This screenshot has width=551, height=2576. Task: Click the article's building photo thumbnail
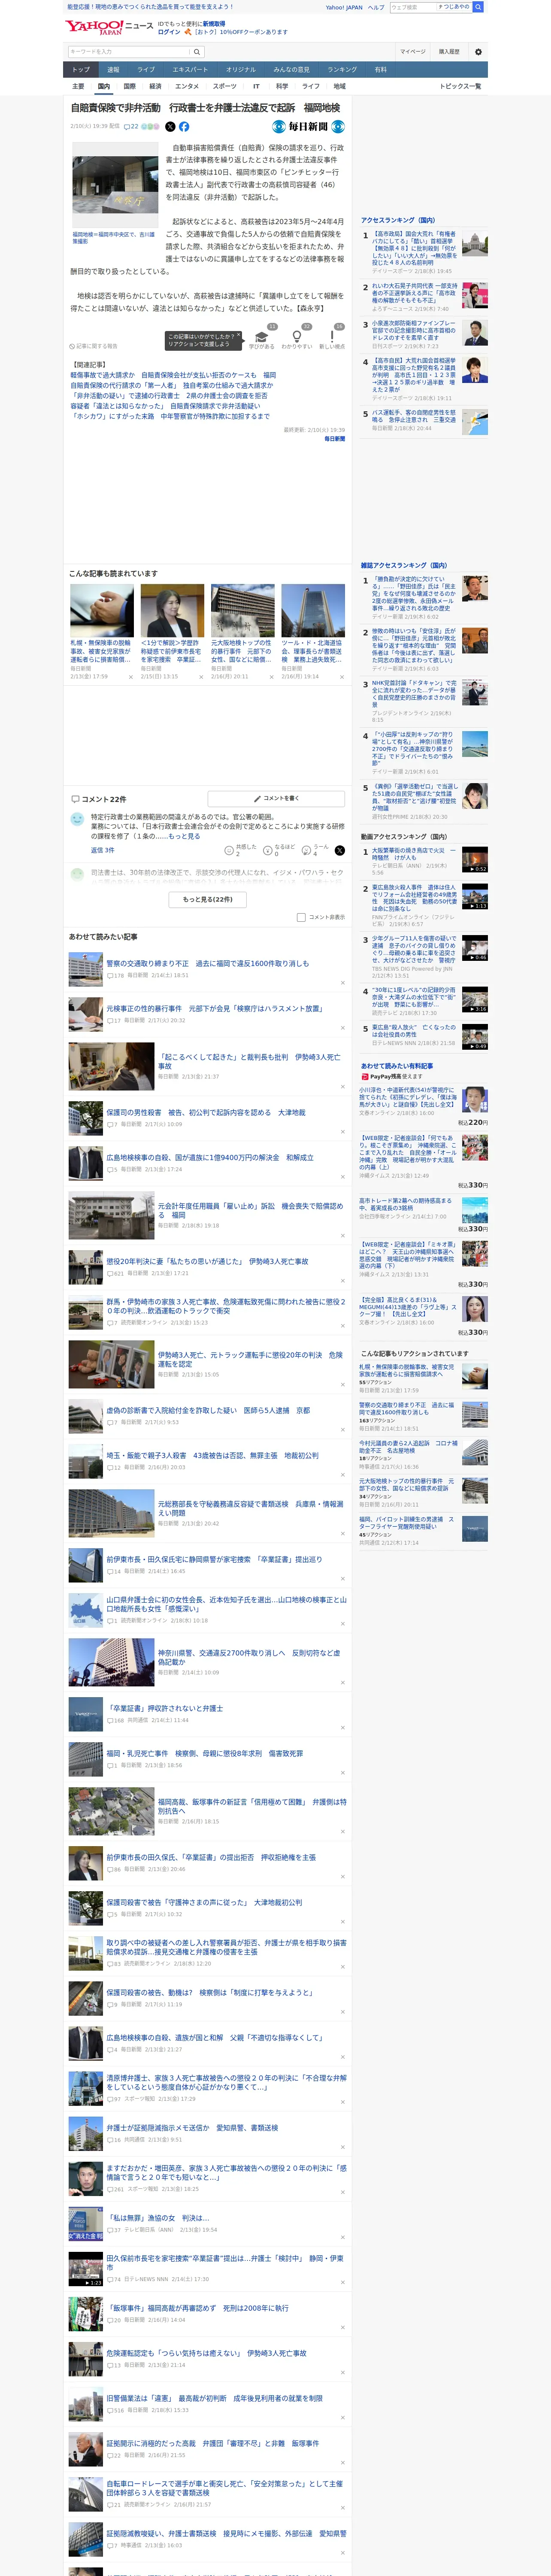(x=114, y=185)
